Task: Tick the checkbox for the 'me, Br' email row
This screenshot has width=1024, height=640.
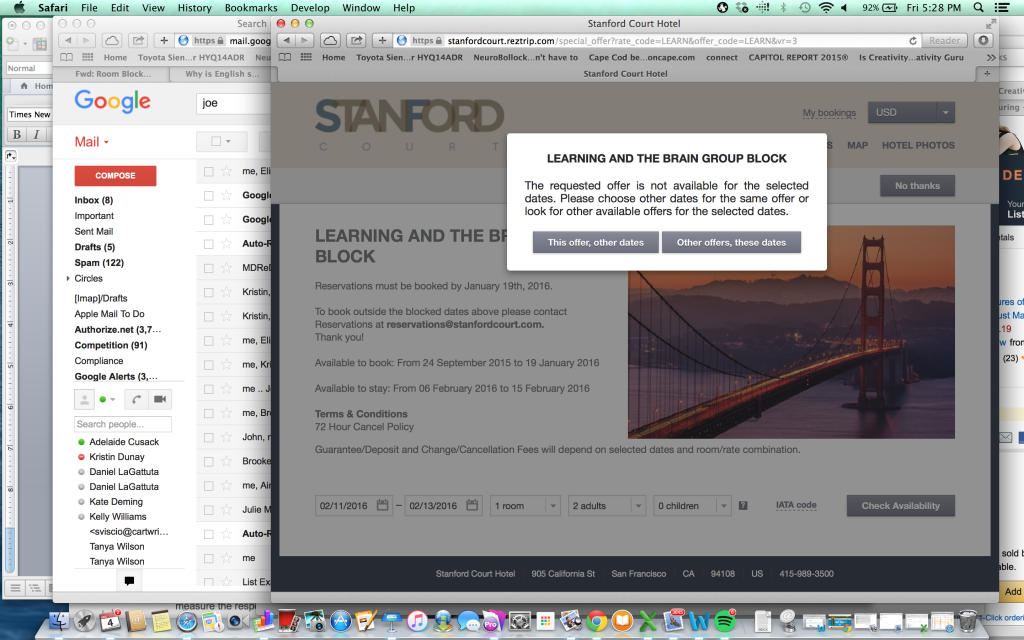Action: click(x=208, y=413)
